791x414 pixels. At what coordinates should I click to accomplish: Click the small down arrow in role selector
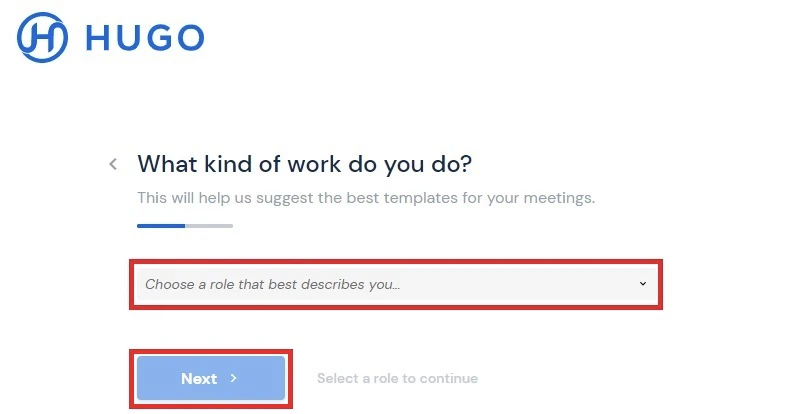(642, 284)
